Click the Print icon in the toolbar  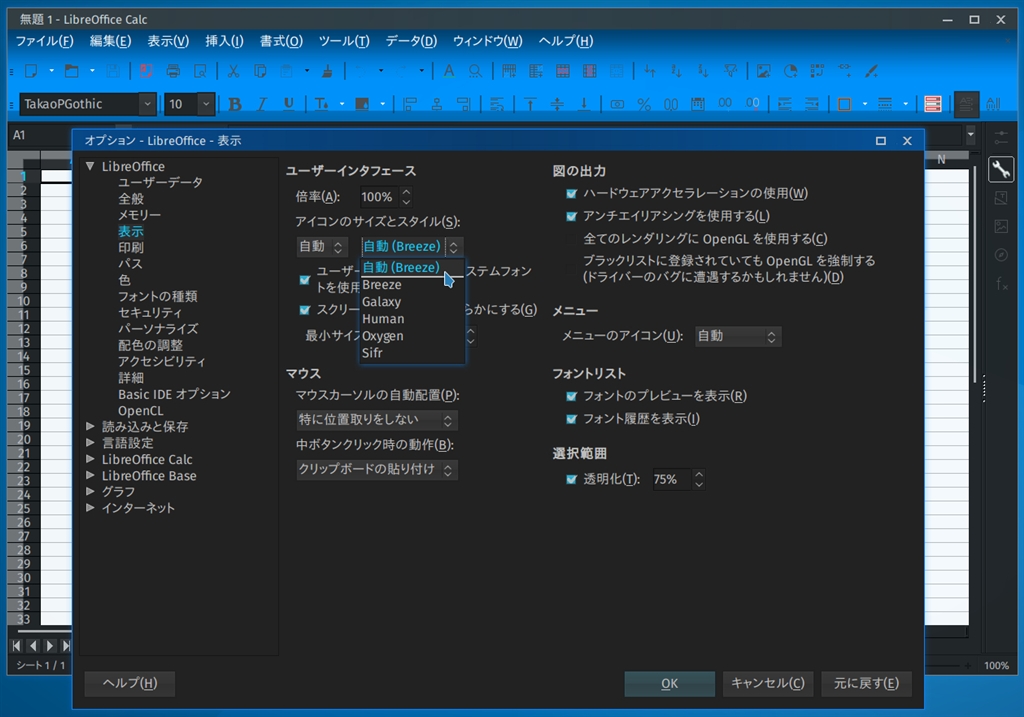click(x=173, y=71)
